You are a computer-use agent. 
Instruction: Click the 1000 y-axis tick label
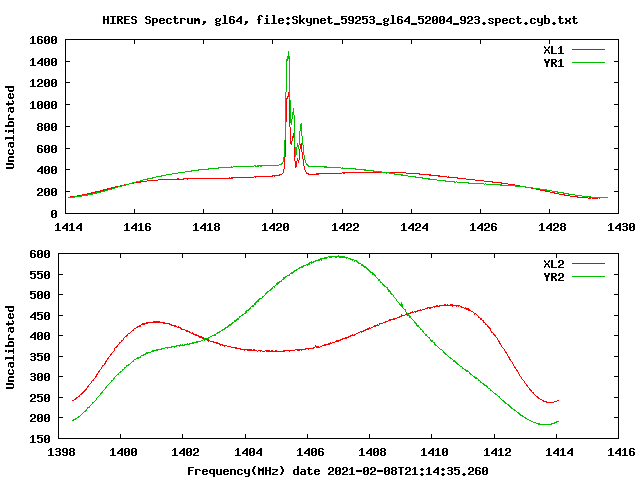tap(43, 105)
